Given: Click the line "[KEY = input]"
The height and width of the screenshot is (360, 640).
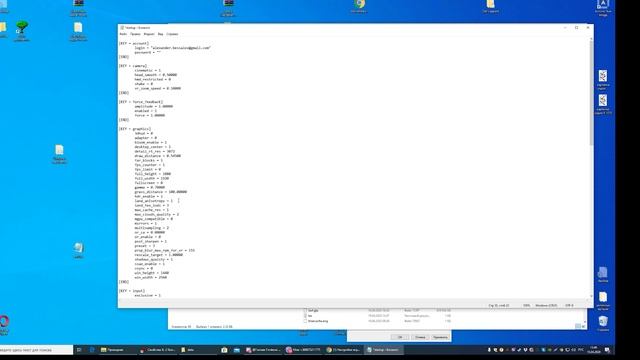Looking at the screenshot, I should (x=132, y=291).
